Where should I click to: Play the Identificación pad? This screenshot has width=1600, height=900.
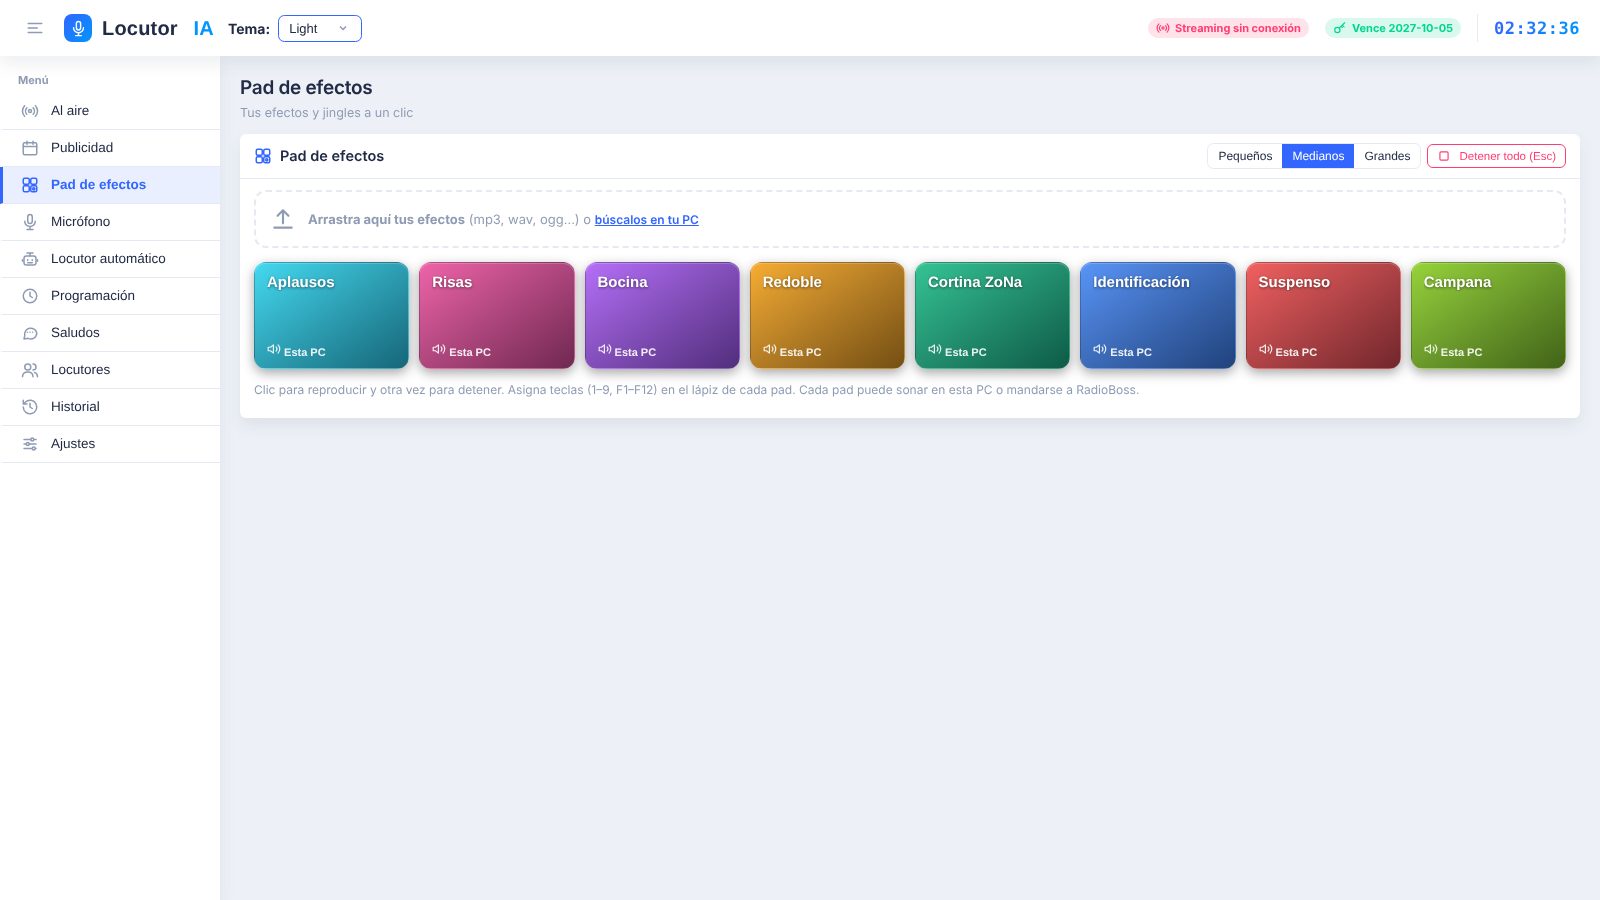1158,315
